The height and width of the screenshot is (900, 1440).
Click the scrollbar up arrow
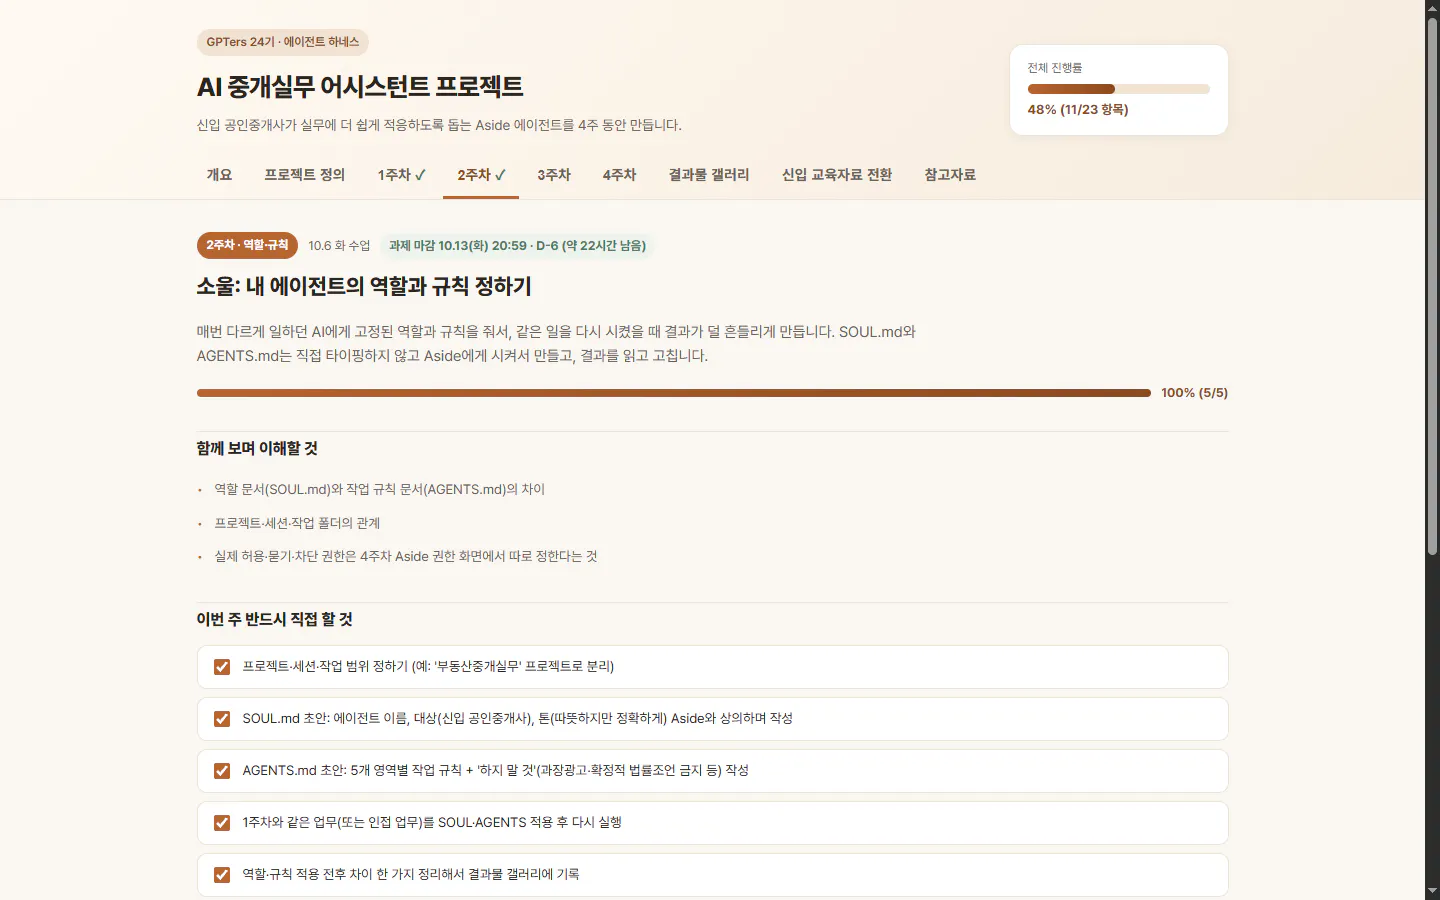click(x=1432, y=8)
